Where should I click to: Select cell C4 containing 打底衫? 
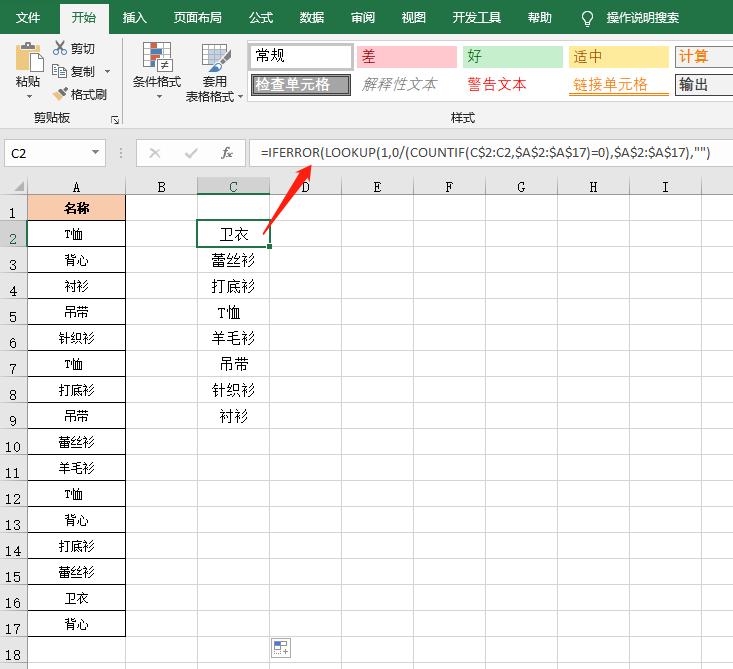[233, 286]
